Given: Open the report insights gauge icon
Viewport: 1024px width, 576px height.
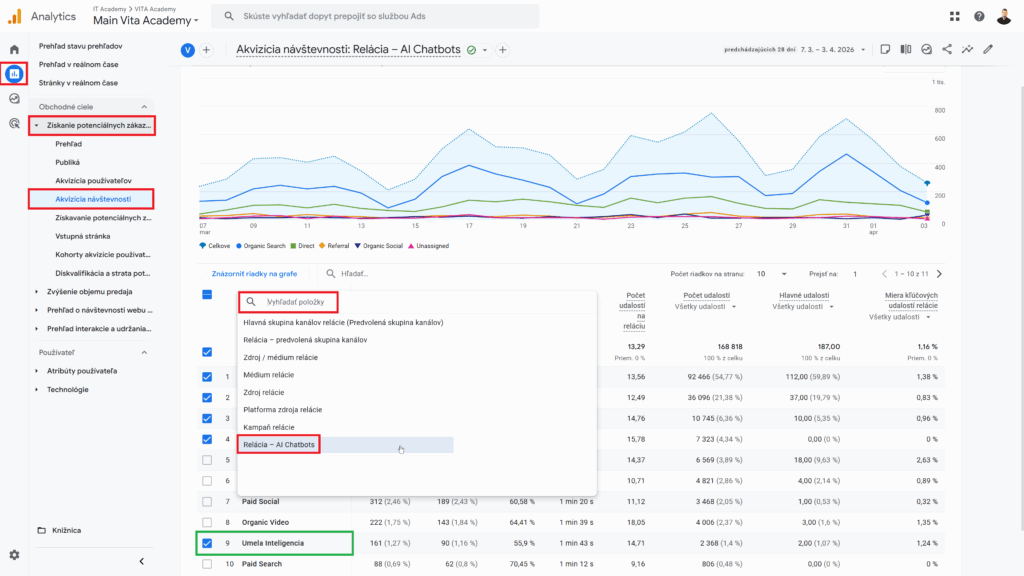Looking at the screenshot, I should click(x=926, y=50).
